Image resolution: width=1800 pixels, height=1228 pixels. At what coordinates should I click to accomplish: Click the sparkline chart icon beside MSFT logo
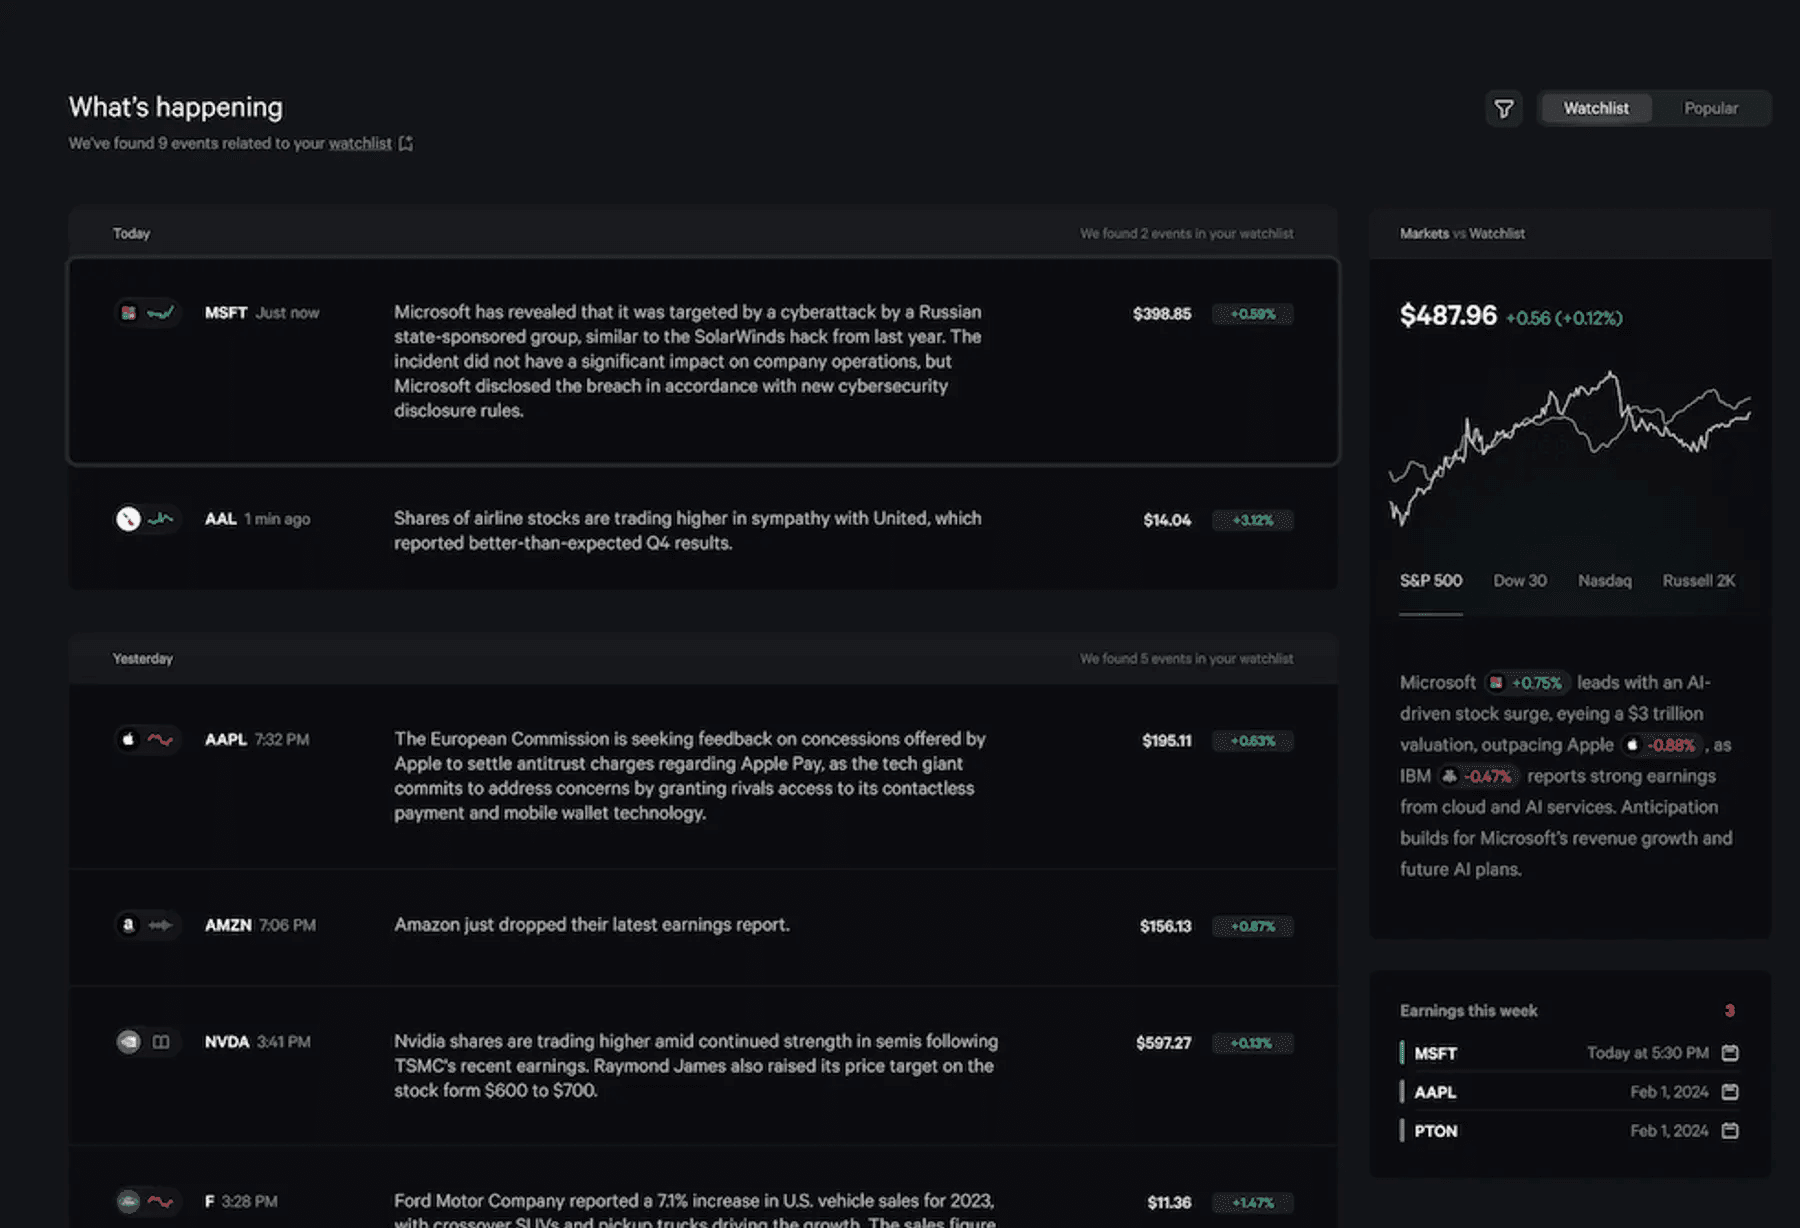click(x=160, y=312)
